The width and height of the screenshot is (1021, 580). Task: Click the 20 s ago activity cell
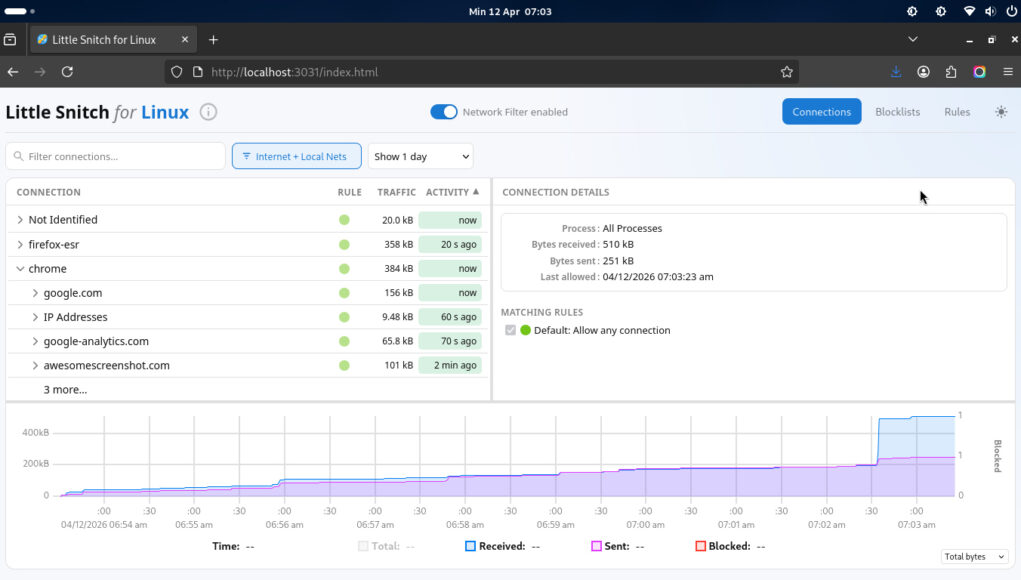(450, 245)
